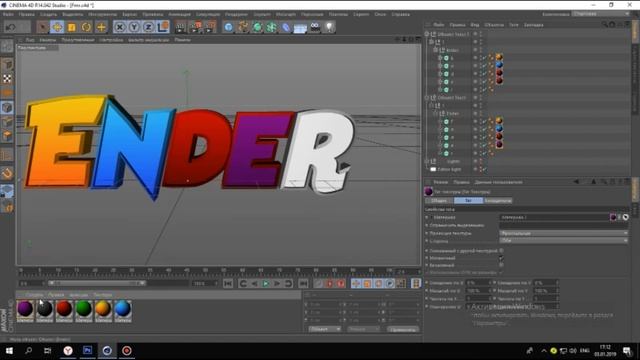640x360 pixels.
Task: Toggle the Tile checkbox in tag properties
Action: tap(501, 258)
